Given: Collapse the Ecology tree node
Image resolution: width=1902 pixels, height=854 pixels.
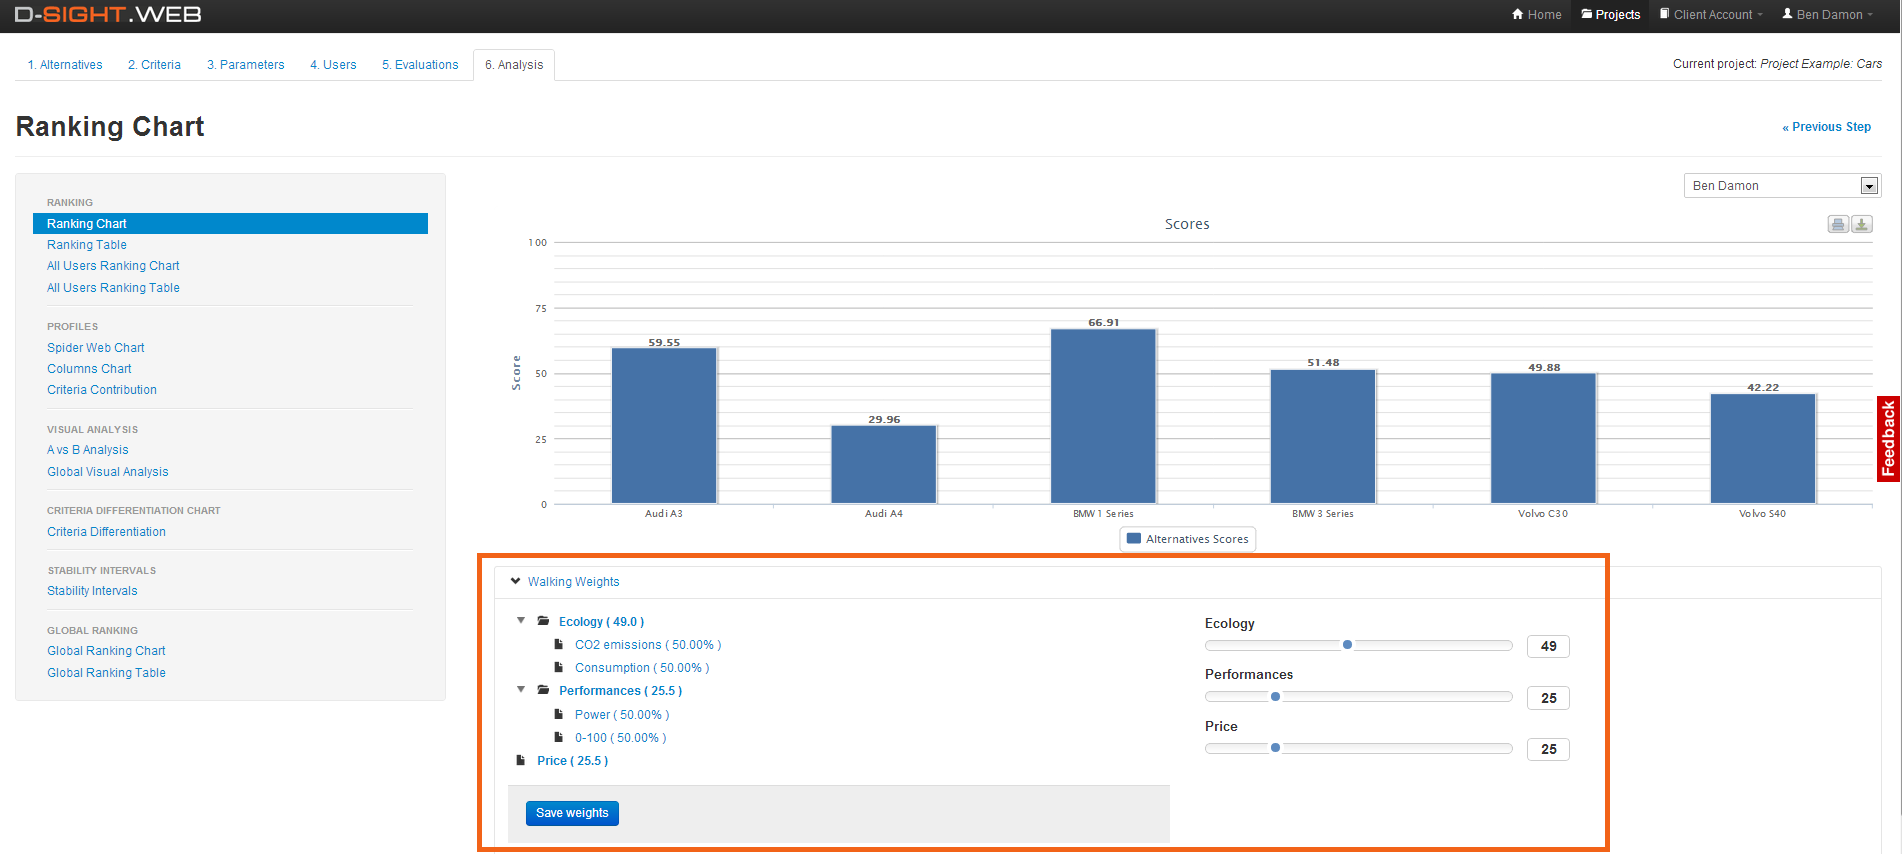Looking at the screenshot, I should click(521, 621).
